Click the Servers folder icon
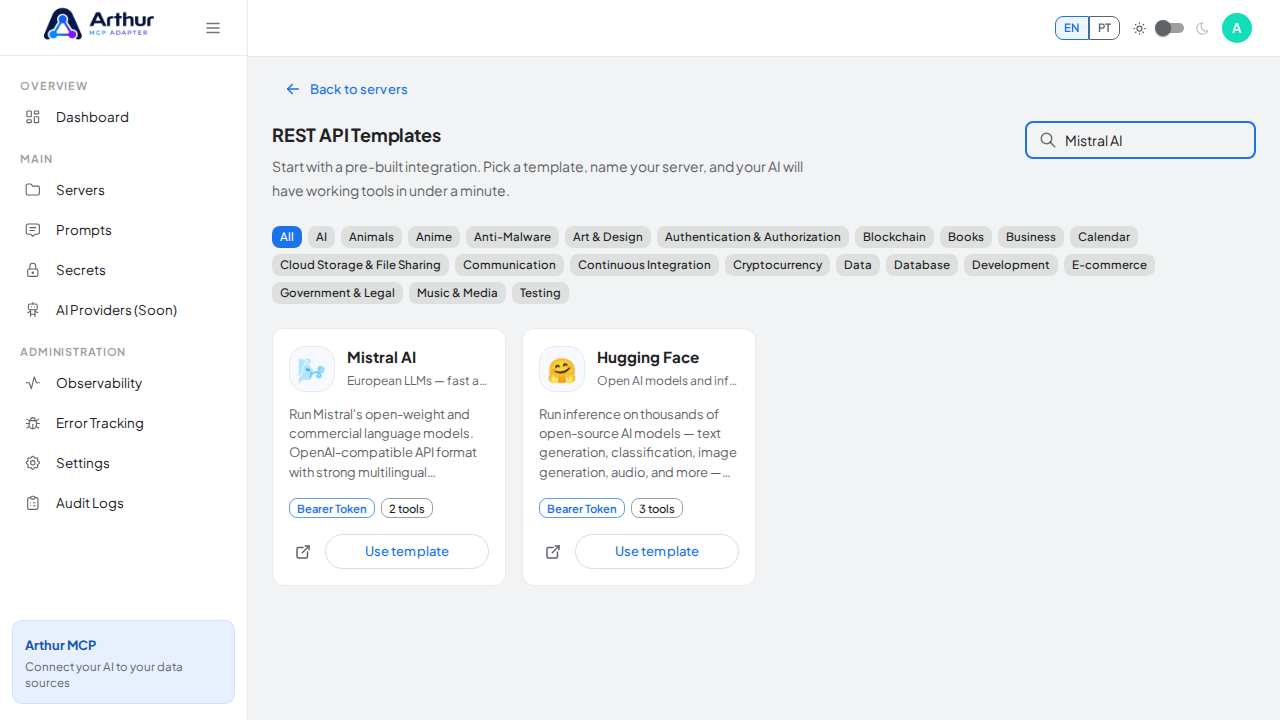The image size is (1280, 720). tap(33, 190)
